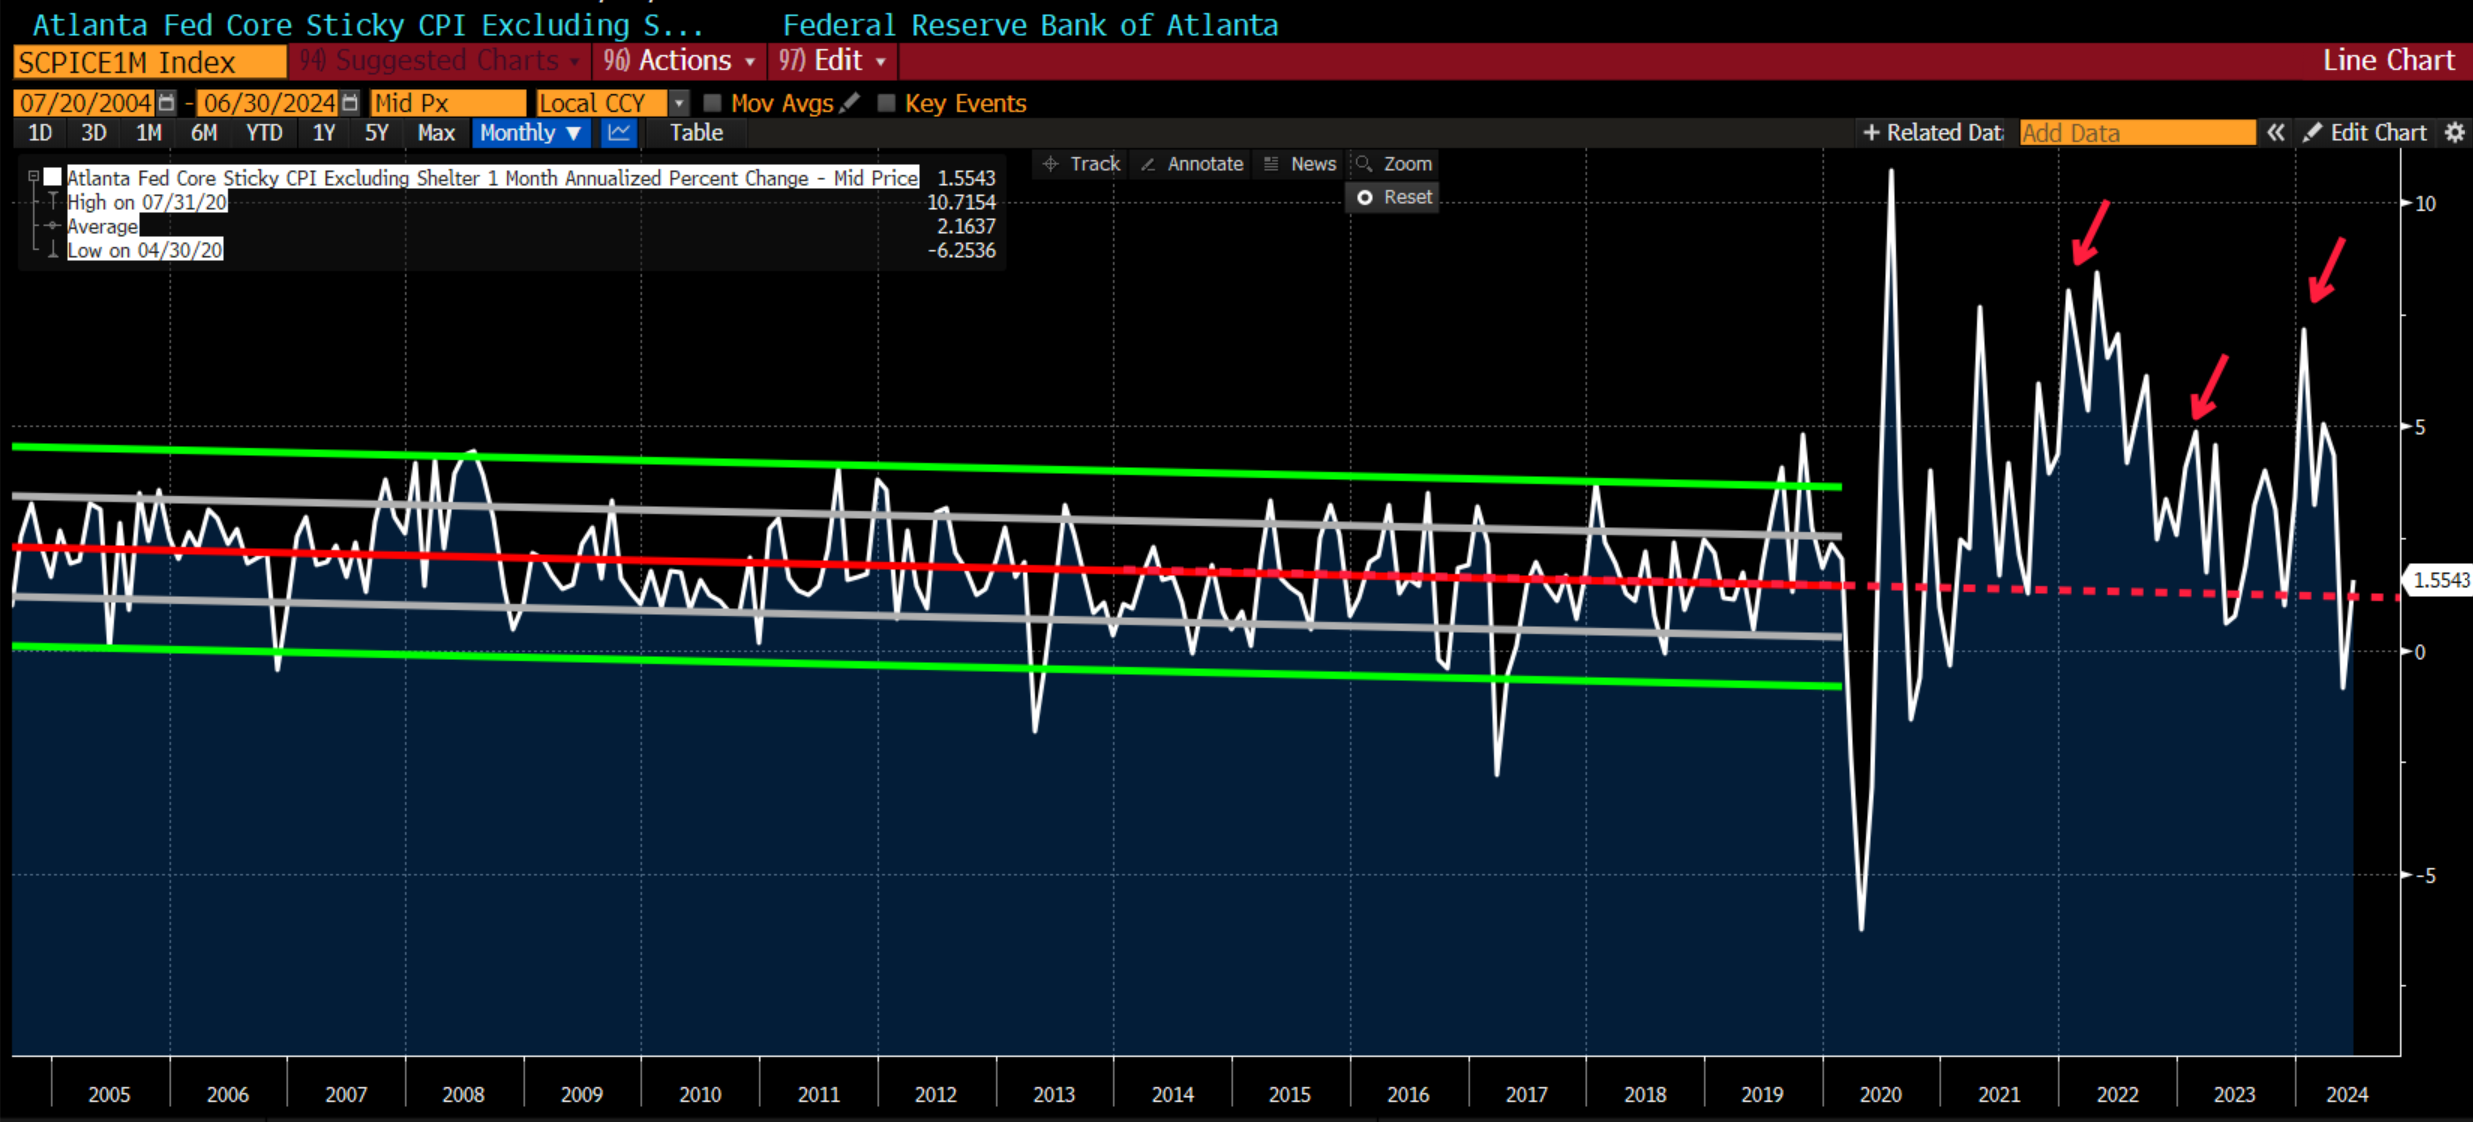Toggle the series legend white checkbox
The image size is (2473, 1122).
coord(53,177)
